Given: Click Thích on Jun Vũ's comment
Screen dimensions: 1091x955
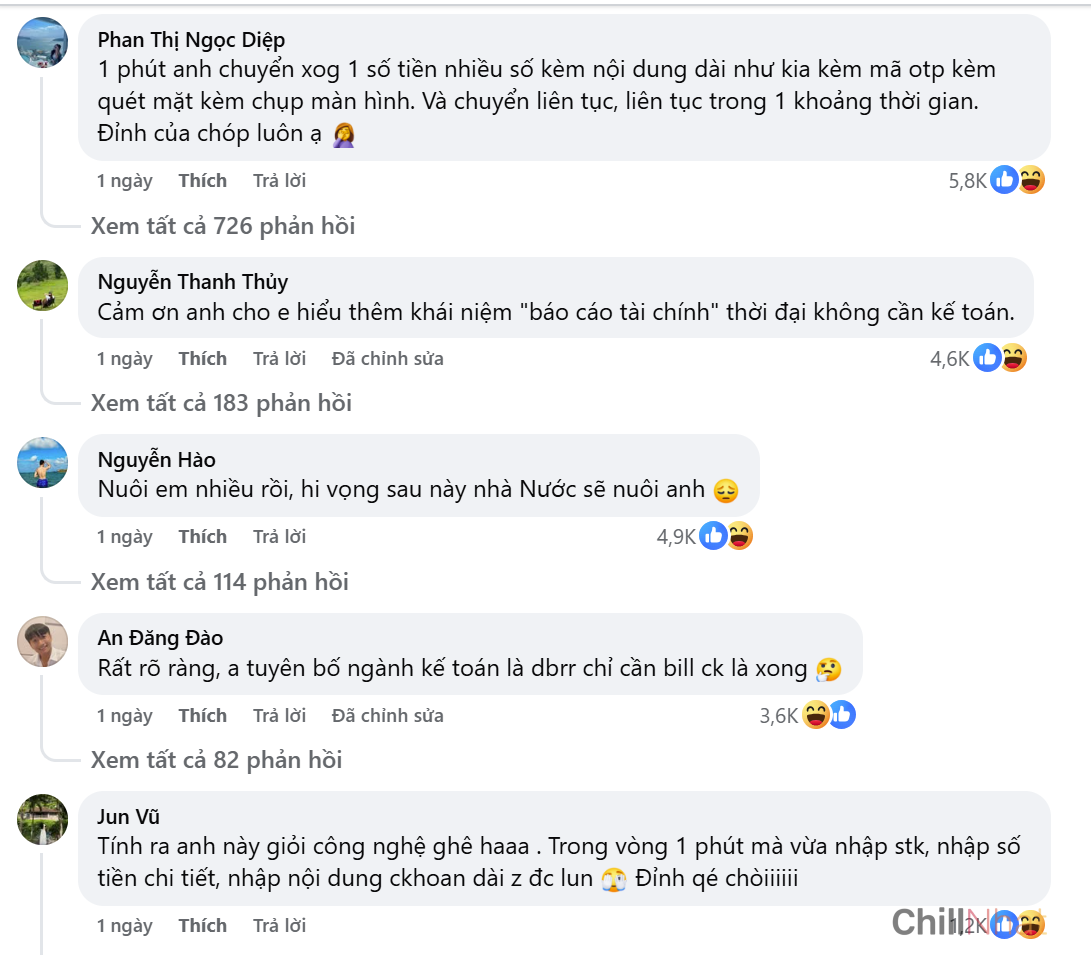Looking at the screenshot, I should 203,925.
